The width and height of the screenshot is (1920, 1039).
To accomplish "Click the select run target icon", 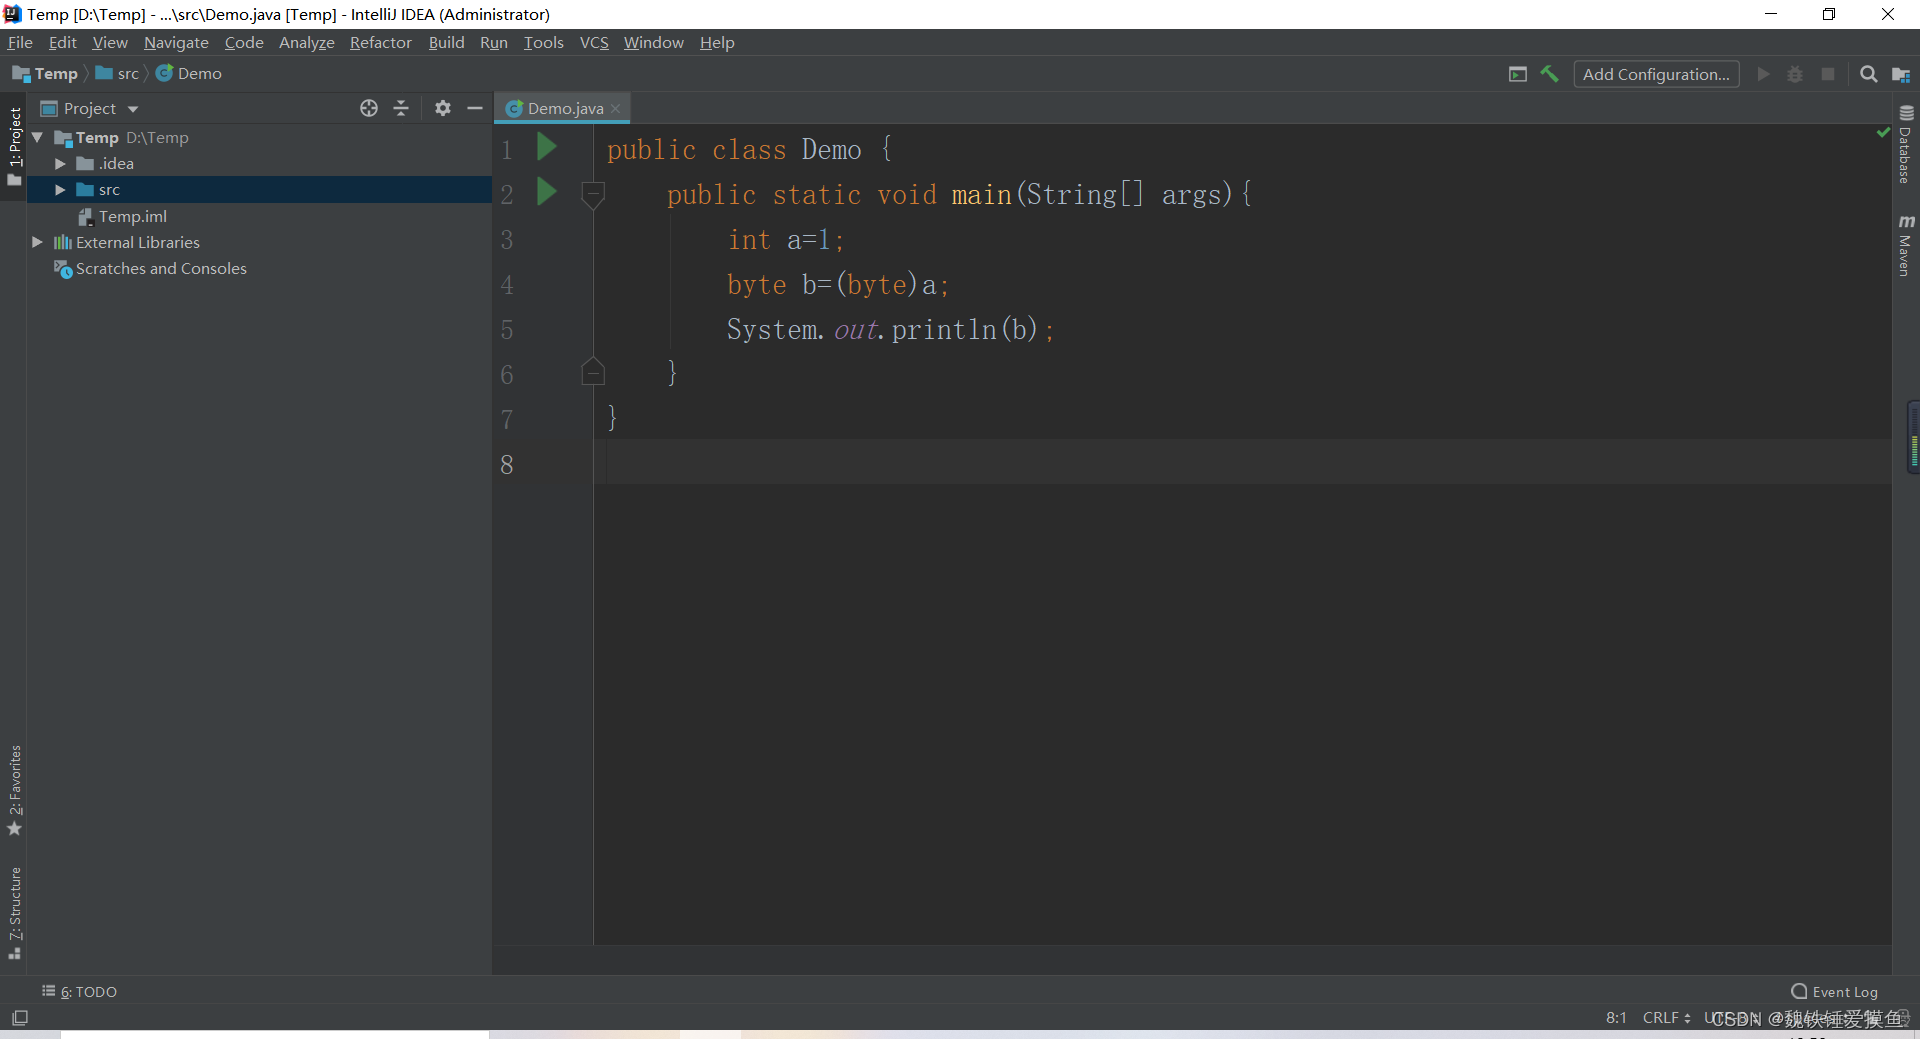I will pyautogui.click(x=1518, y=74).
